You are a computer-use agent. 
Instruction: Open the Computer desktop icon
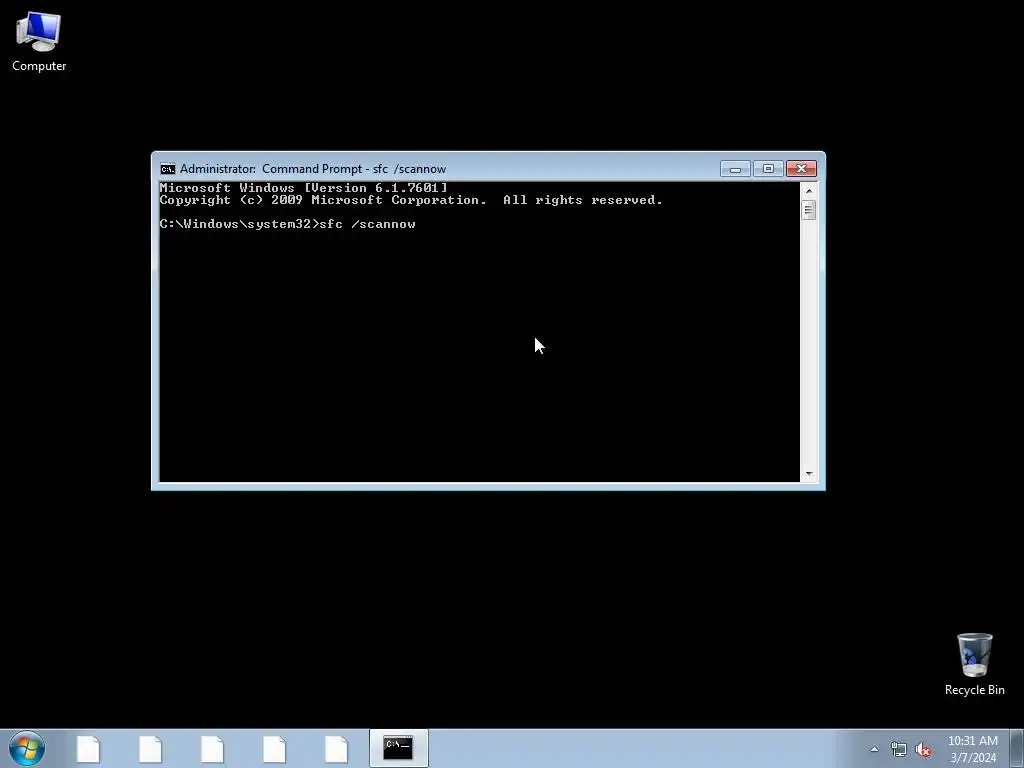(39, 42)
